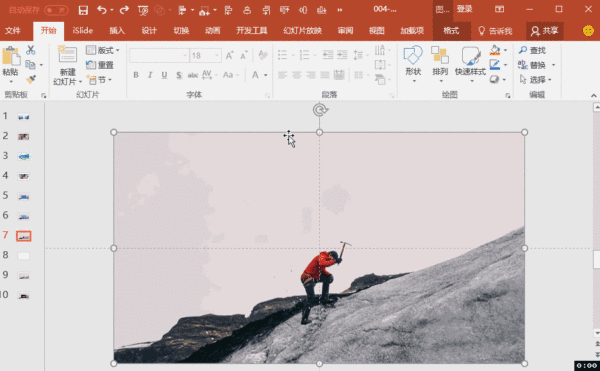Click the Share (共享) button
This screenshot has width=600, height=371.
coord(545,31)
